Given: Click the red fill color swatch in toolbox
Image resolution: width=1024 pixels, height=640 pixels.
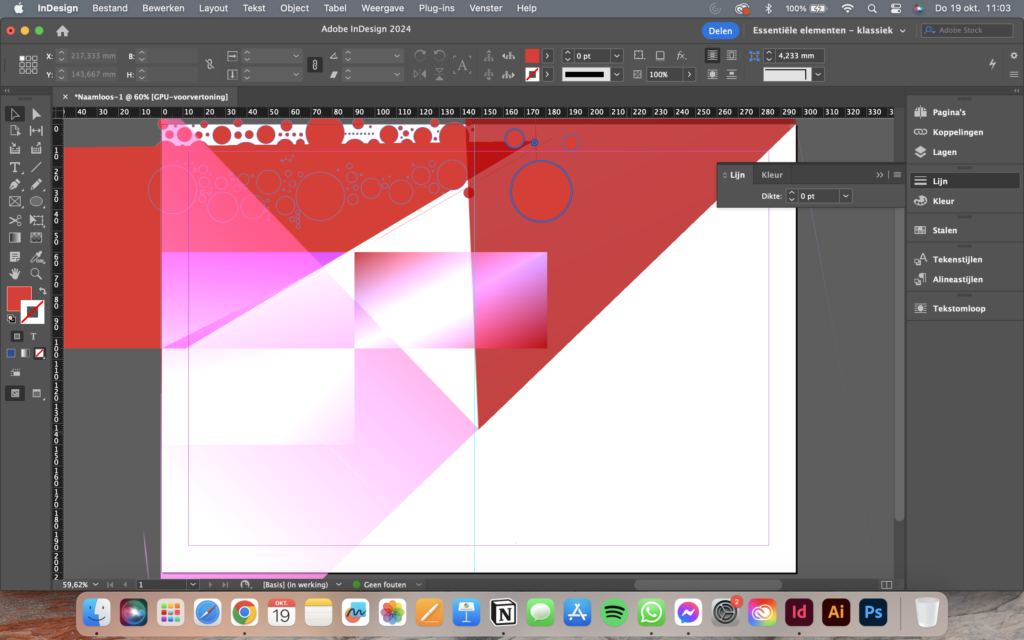Looking at the screenshot, I should [x=18, y=298].
